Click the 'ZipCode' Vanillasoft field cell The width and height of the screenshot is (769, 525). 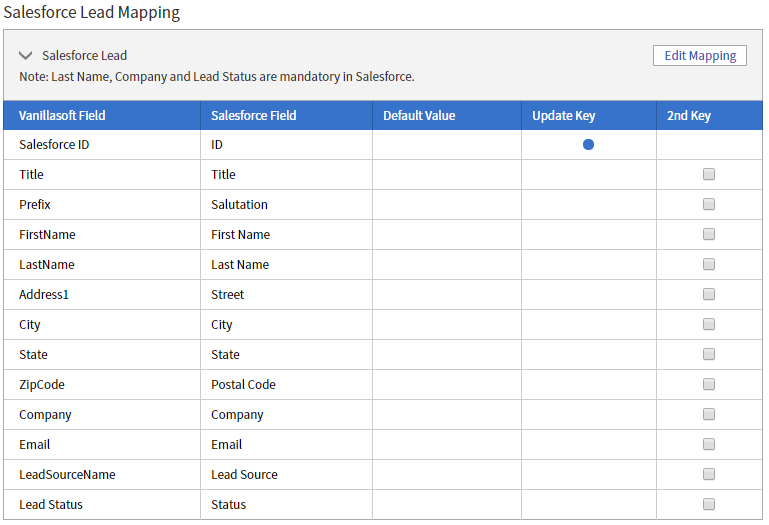(102, 384)
